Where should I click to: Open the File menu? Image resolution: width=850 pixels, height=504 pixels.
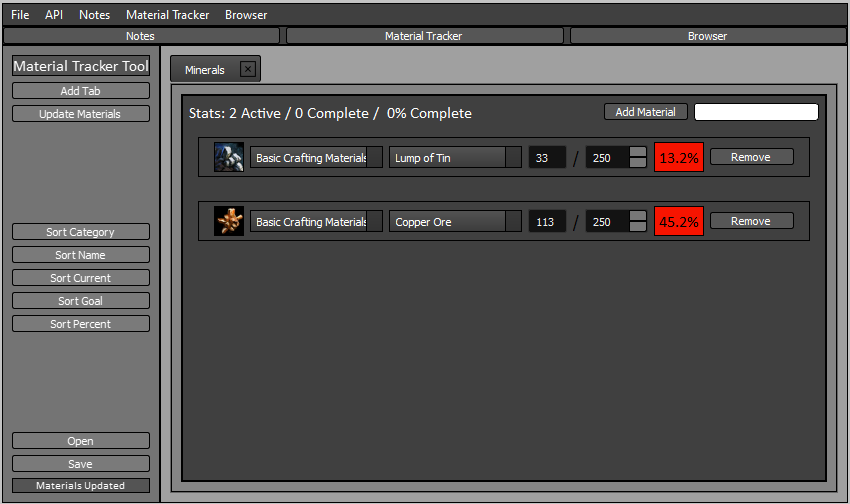tap(20, 15)
